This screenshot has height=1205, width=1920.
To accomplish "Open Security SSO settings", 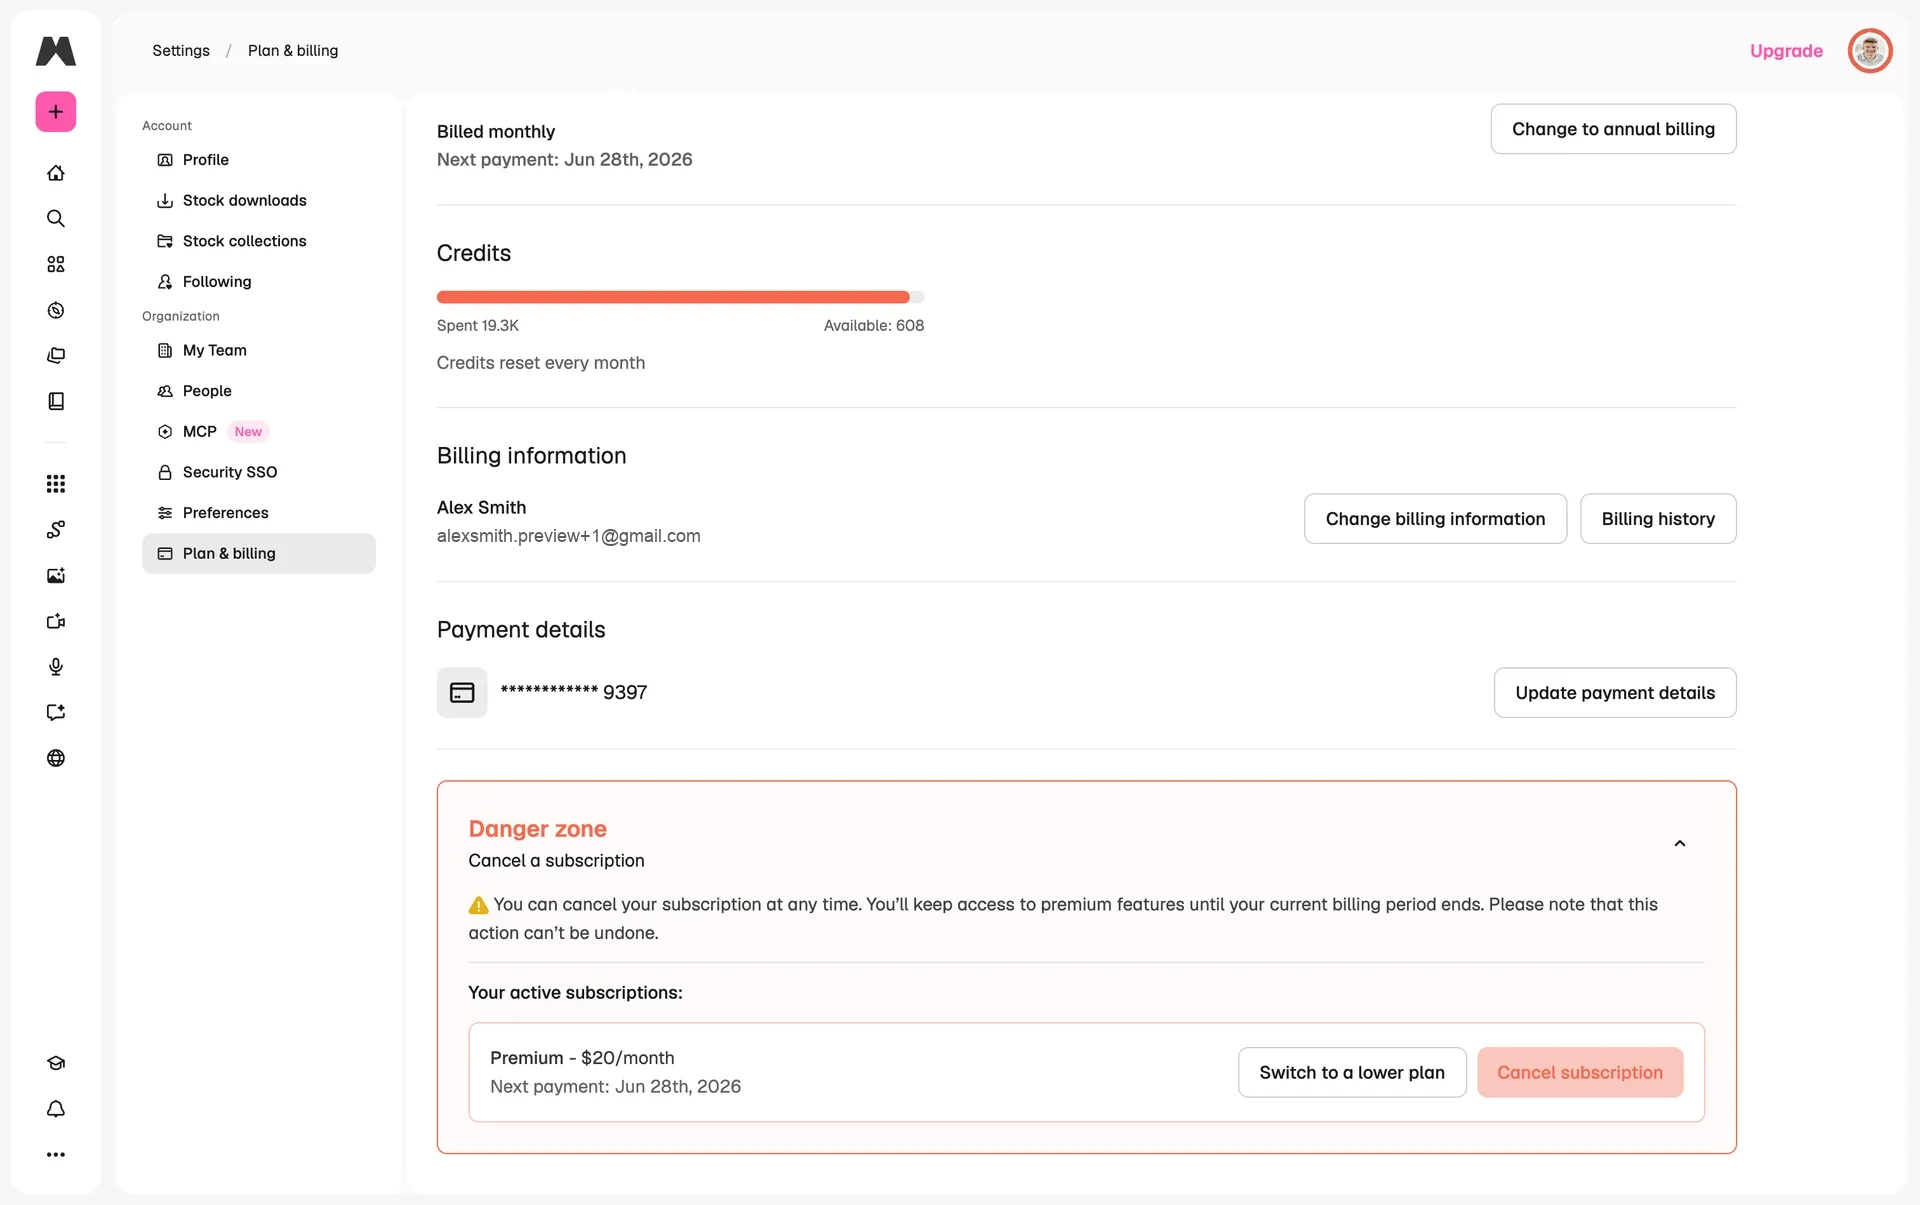I will click(258, 472).
